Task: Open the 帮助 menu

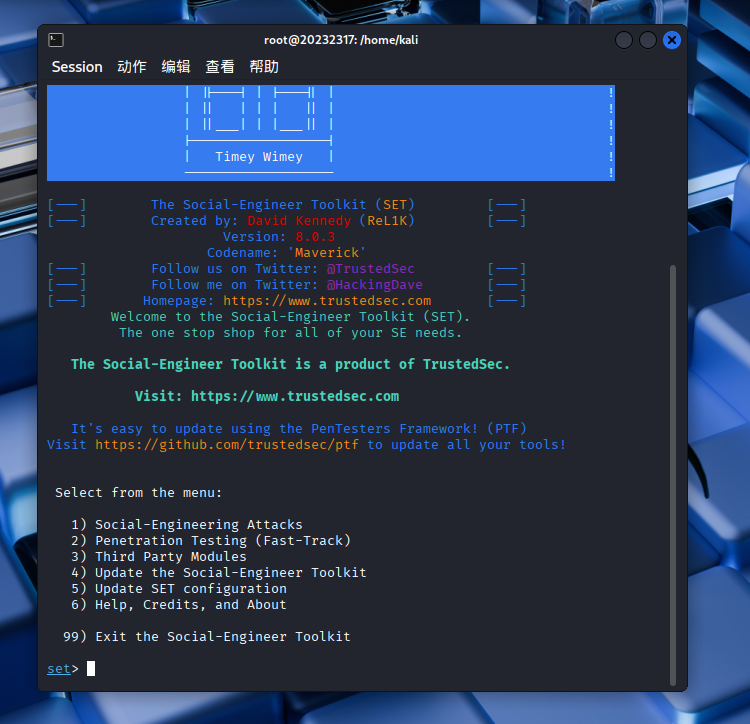Action: tap(264, 67)
